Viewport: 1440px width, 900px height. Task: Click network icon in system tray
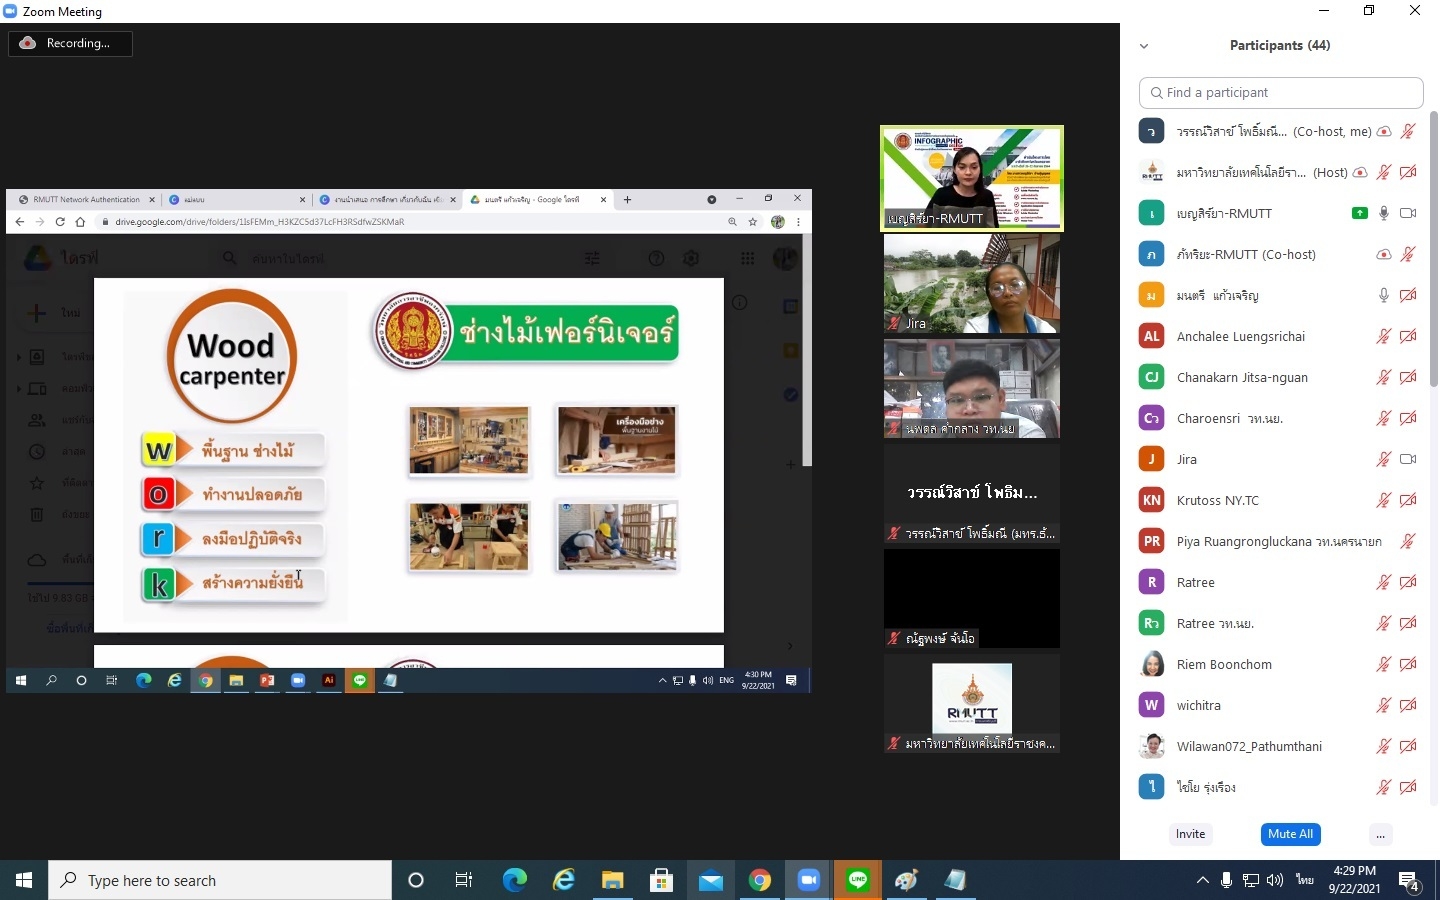tap(1251, 880)
